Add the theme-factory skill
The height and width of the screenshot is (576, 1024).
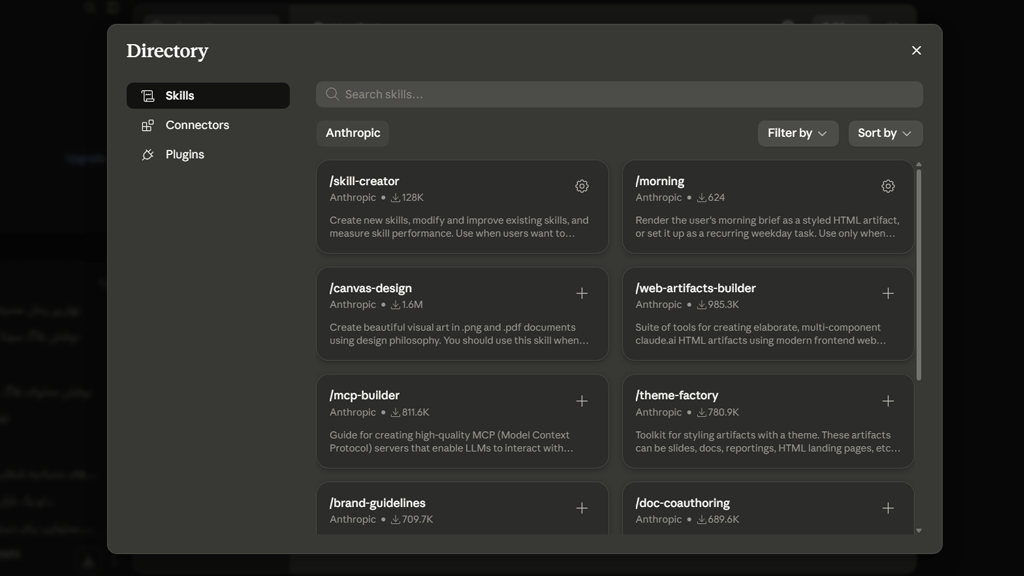click(x=888, y=401)
